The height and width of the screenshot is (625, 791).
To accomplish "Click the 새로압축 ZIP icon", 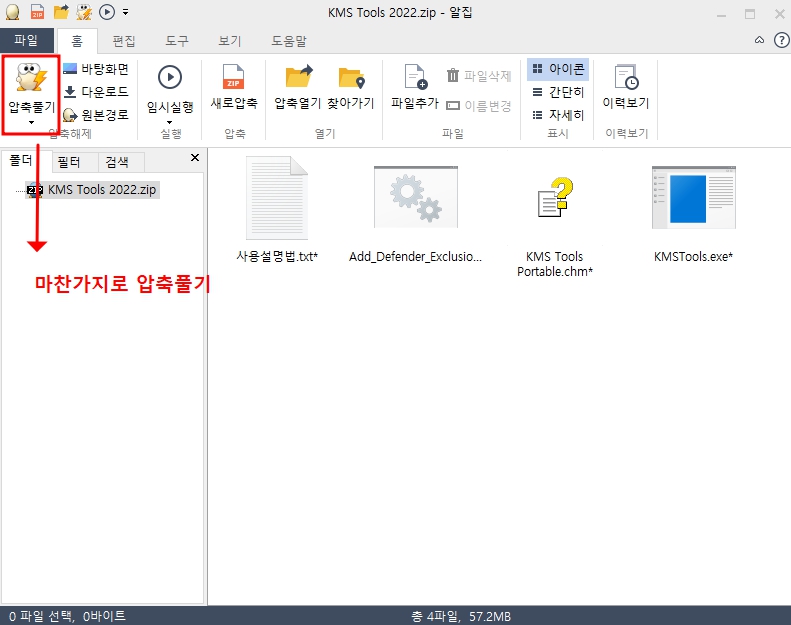I will [x=234, y=78].
